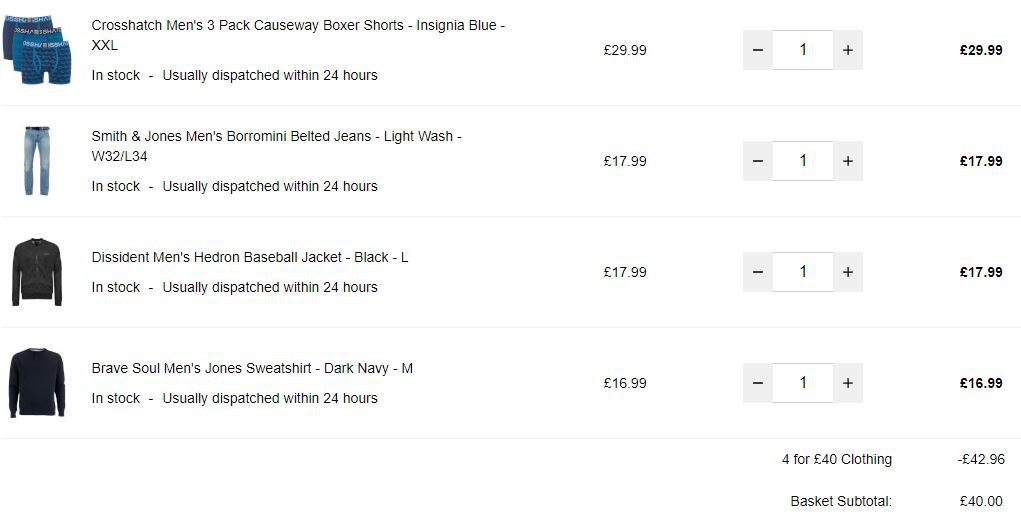Open the dark navy sweatshirt thumbnail
This screenshot has height=518, width=1021.
37,383
